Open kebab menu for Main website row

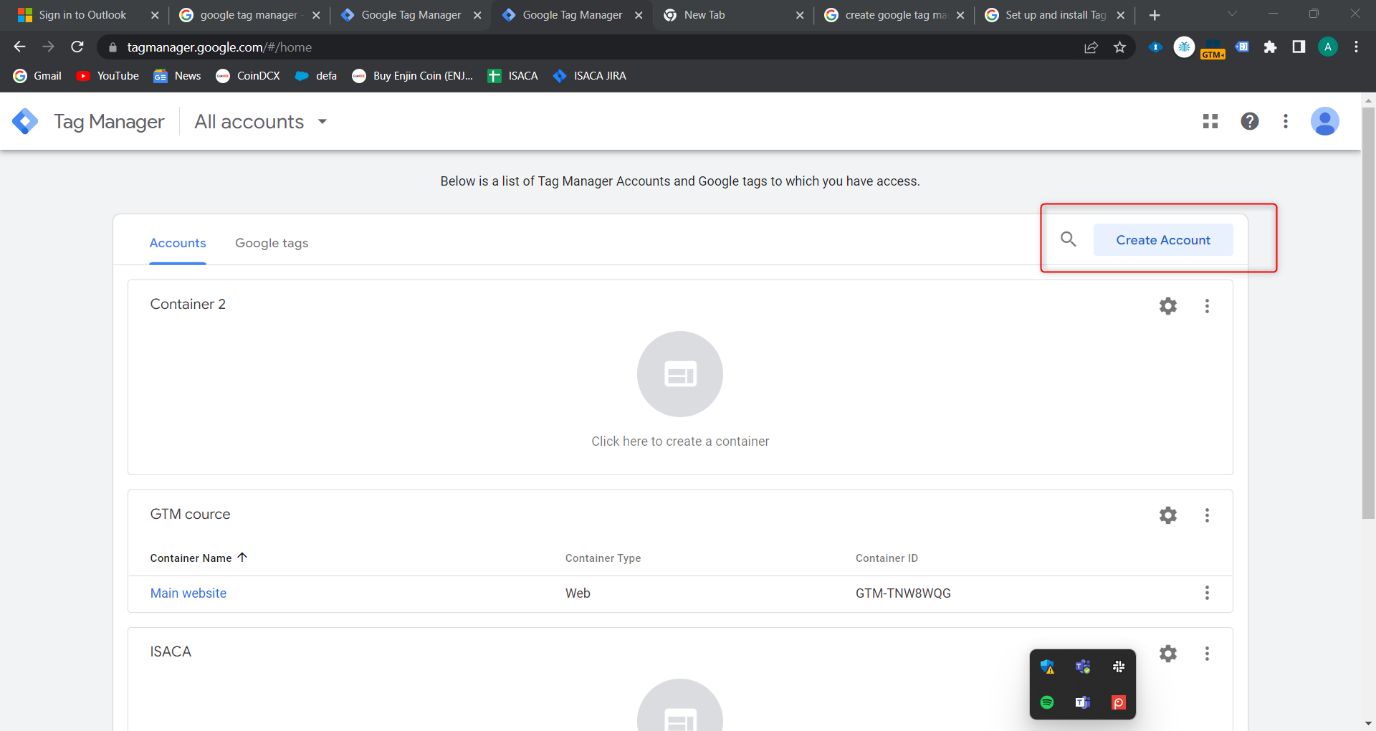point(1206,593)
